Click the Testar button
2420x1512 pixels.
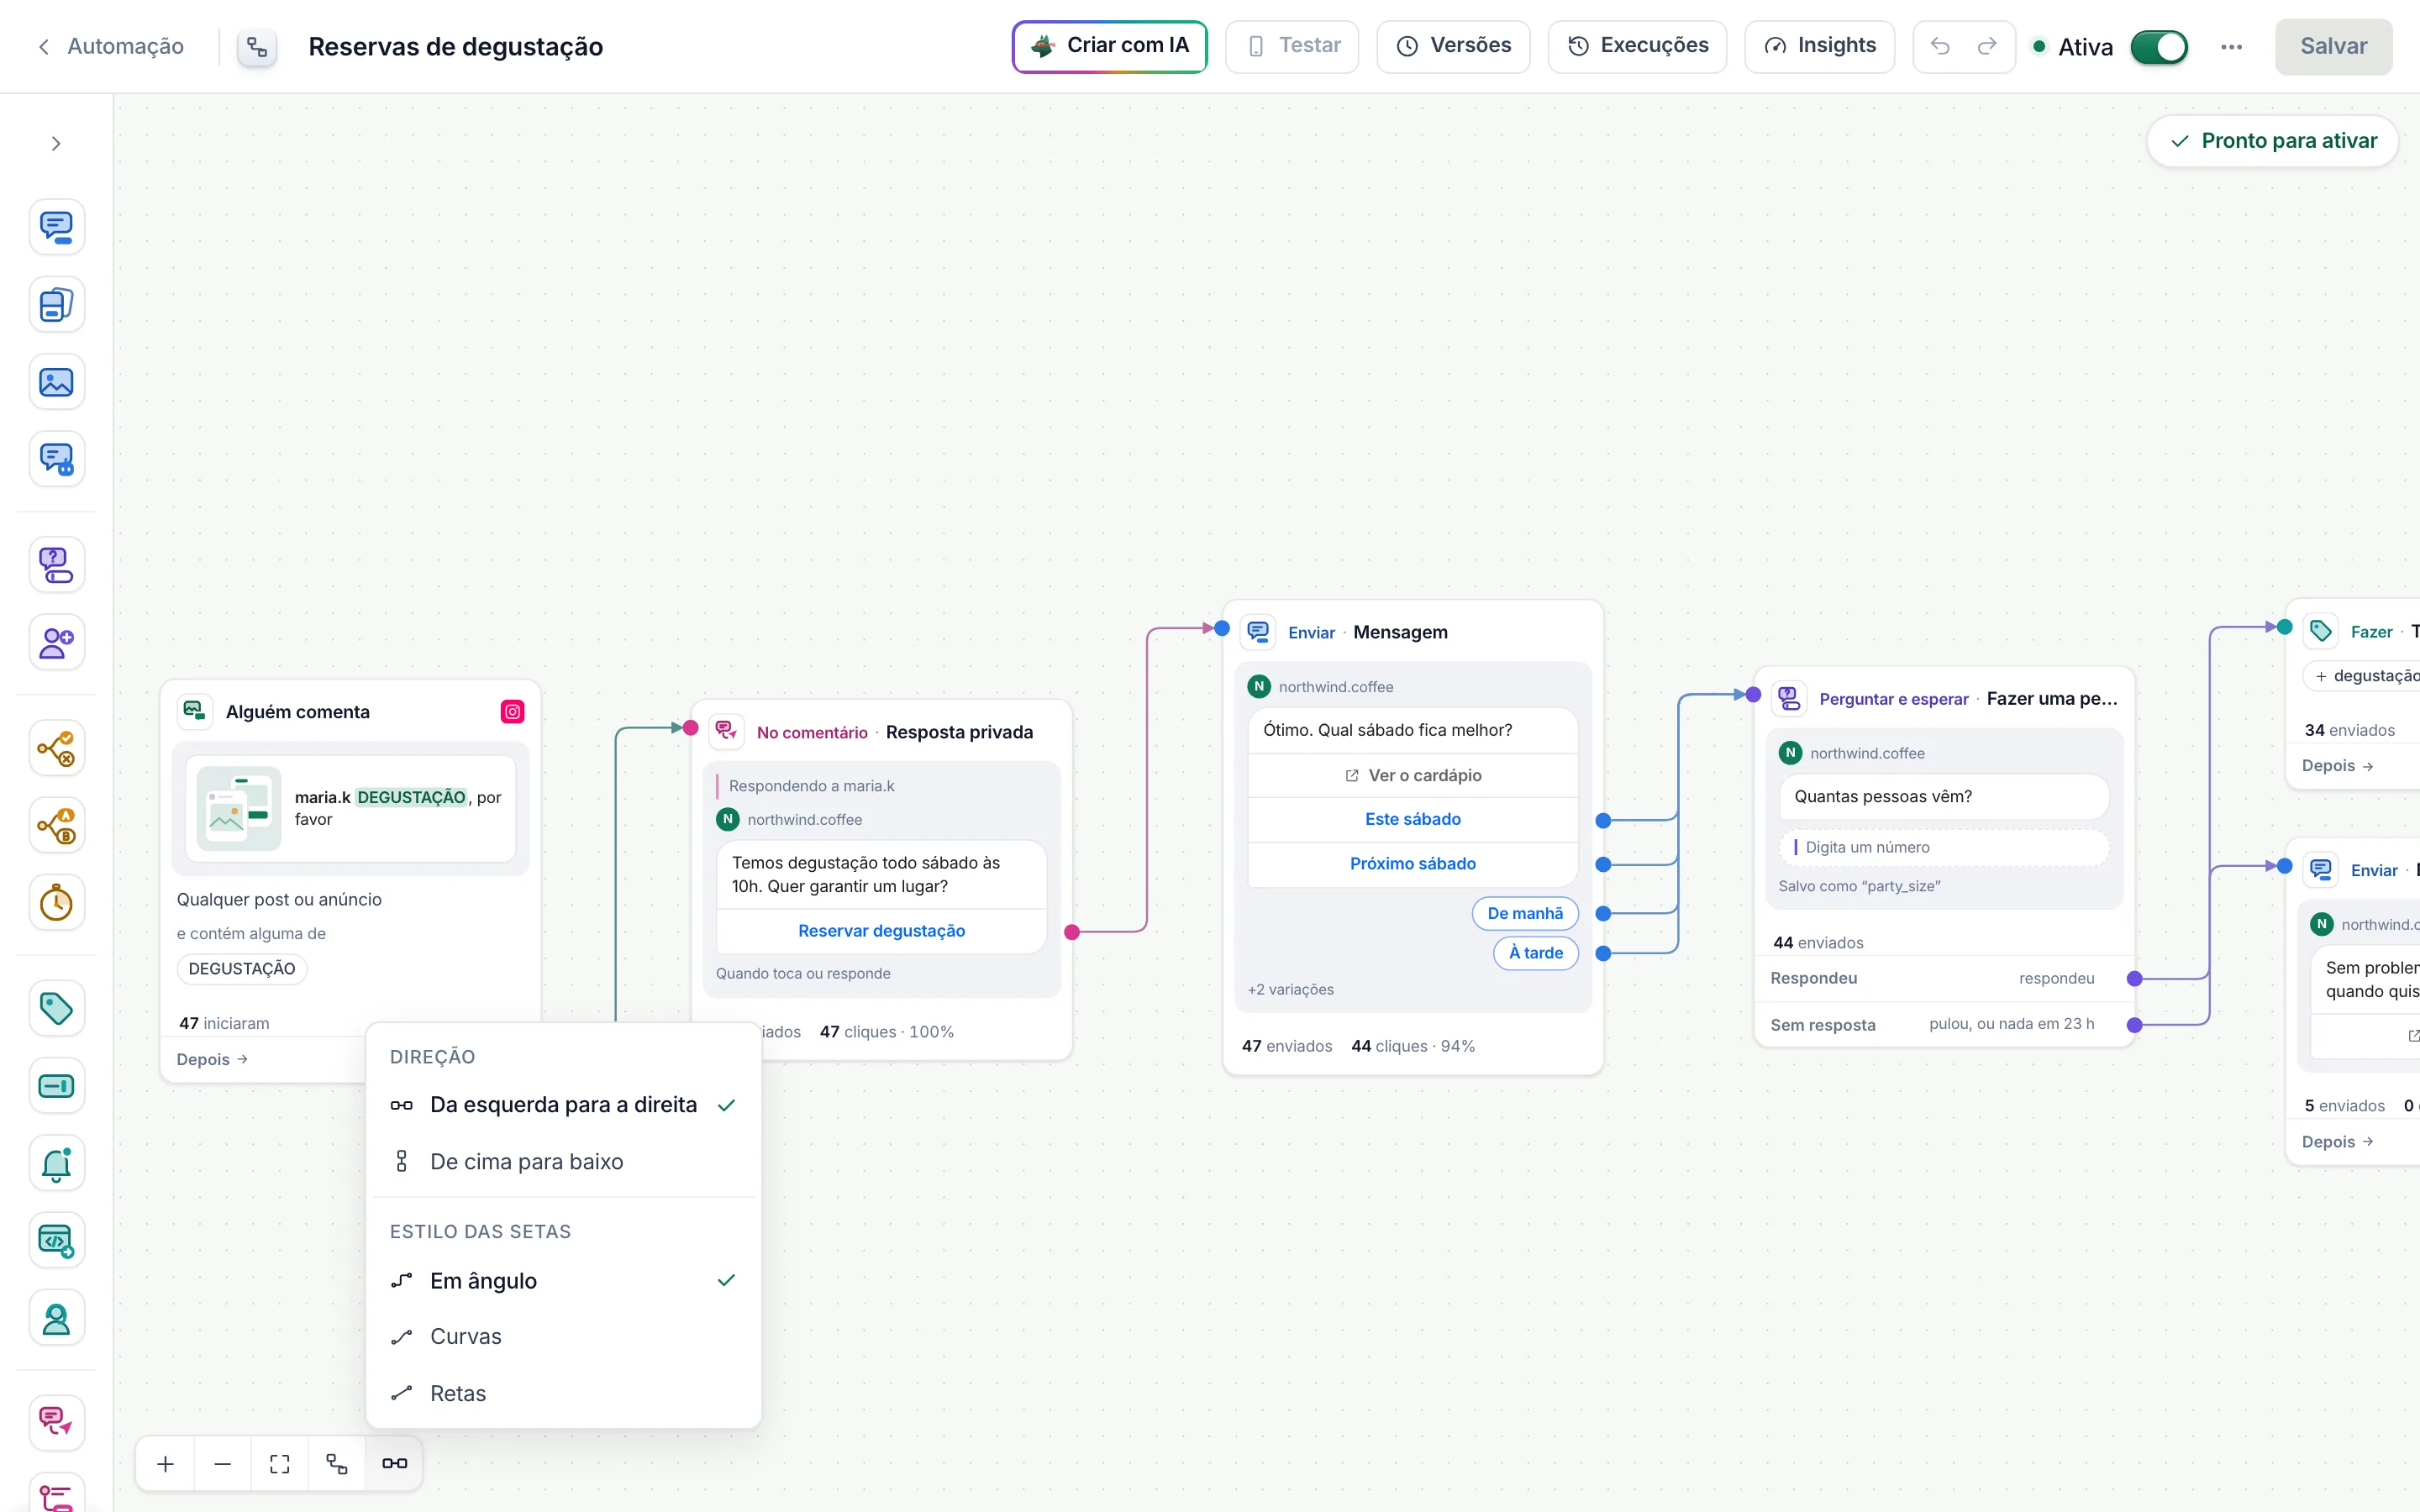(x=1292, y=46)
